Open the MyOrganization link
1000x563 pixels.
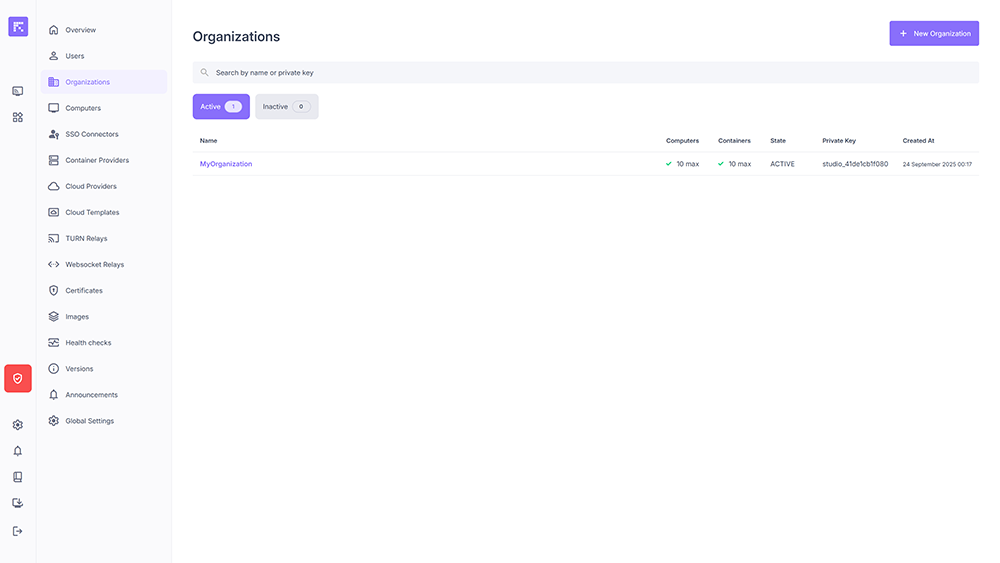click(226, 164)
